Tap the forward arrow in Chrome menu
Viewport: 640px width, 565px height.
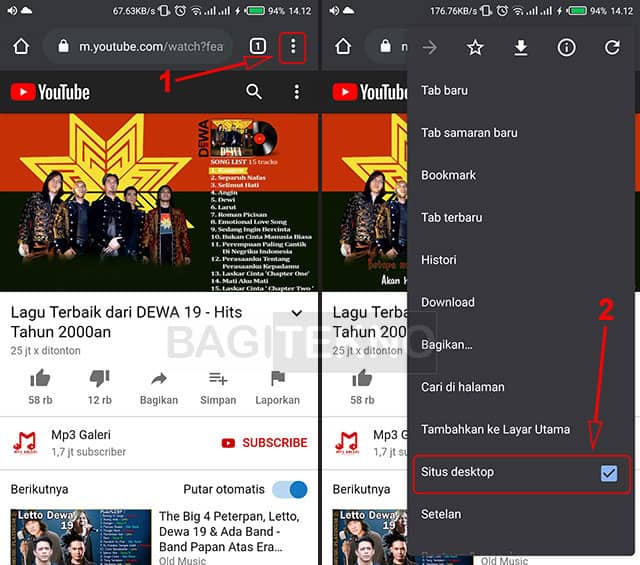429,47
